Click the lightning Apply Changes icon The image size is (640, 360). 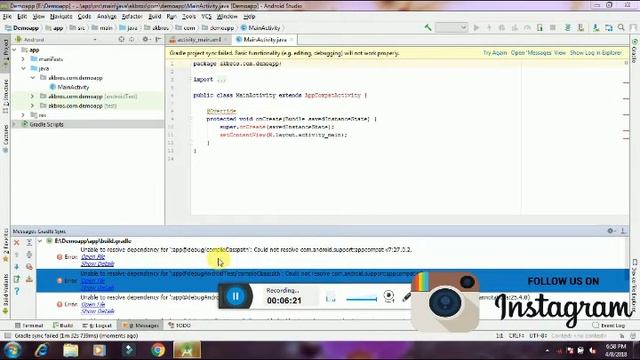(489, 28)
